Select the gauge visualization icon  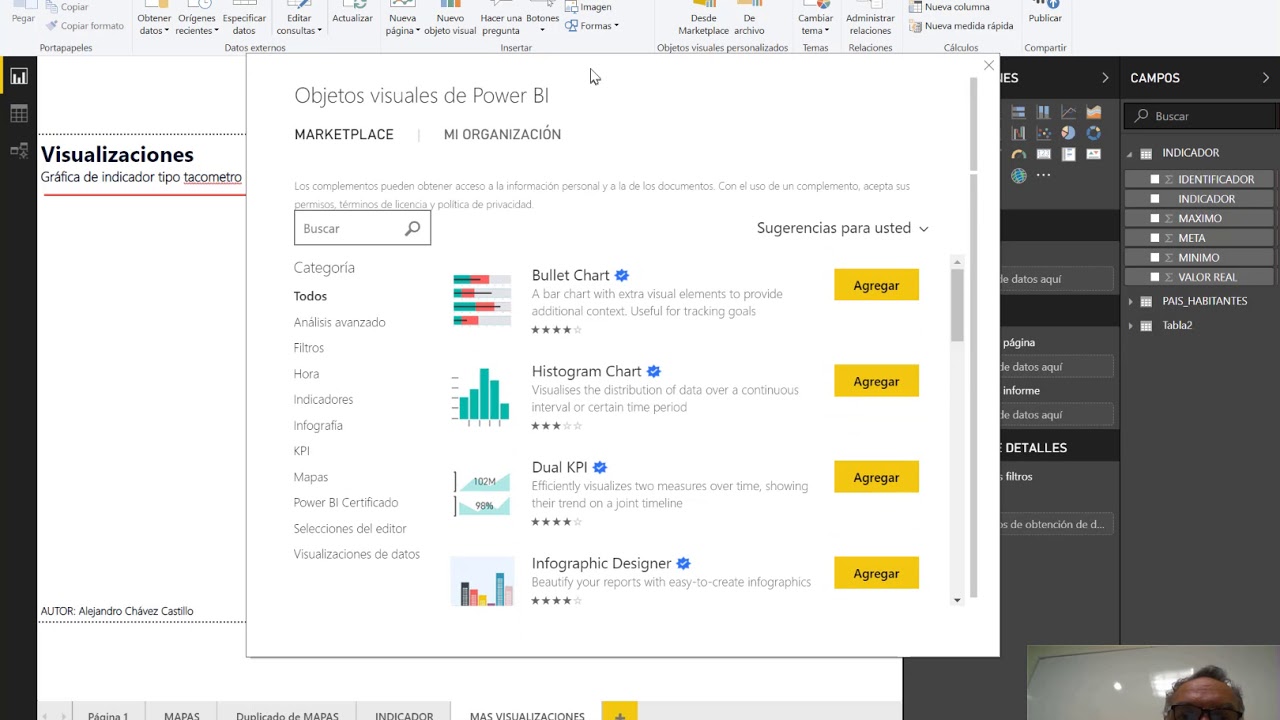click(x=1018, y=154)
